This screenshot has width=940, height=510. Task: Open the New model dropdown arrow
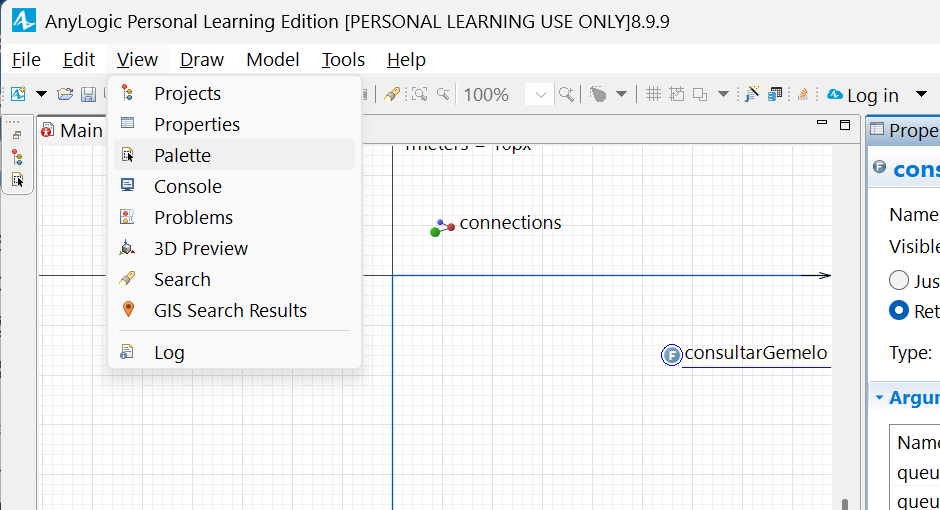point(41,94)
